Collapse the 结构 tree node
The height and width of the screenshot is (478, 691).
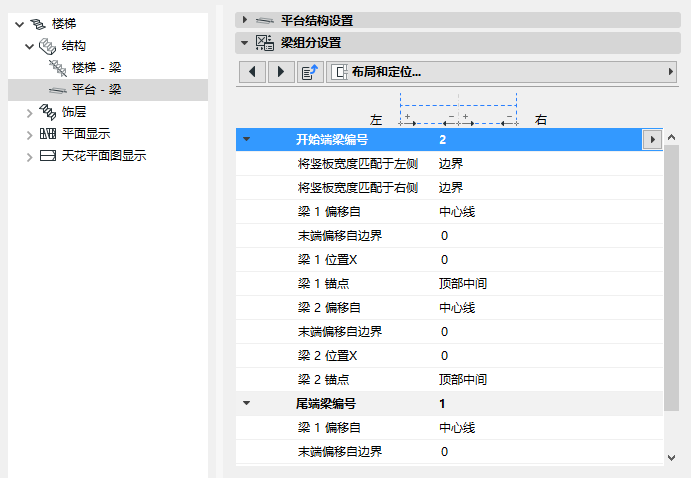30,46
